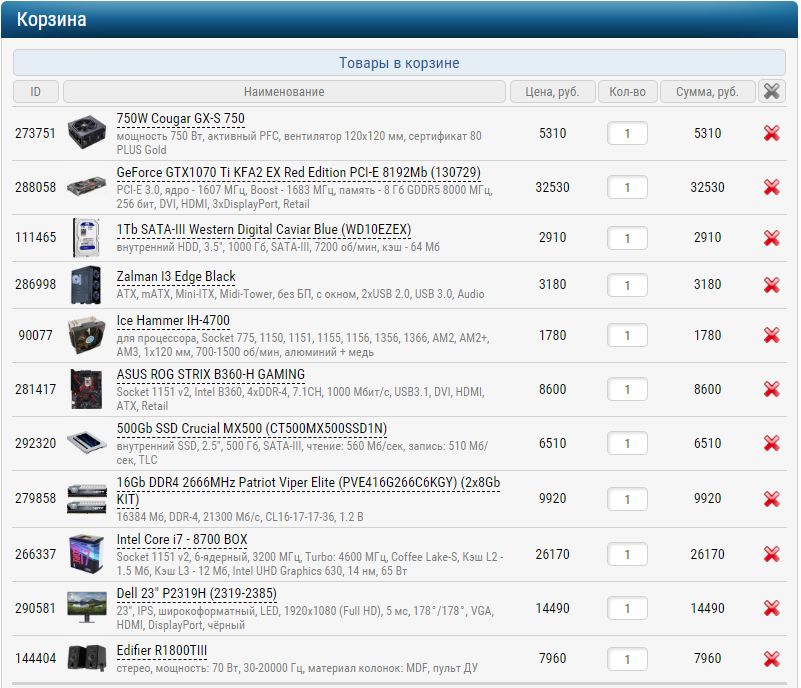This screenshot has width=801, height=688.
Task: Click product ID 288058
Action: pyautogui.click(x=35, y=187)
